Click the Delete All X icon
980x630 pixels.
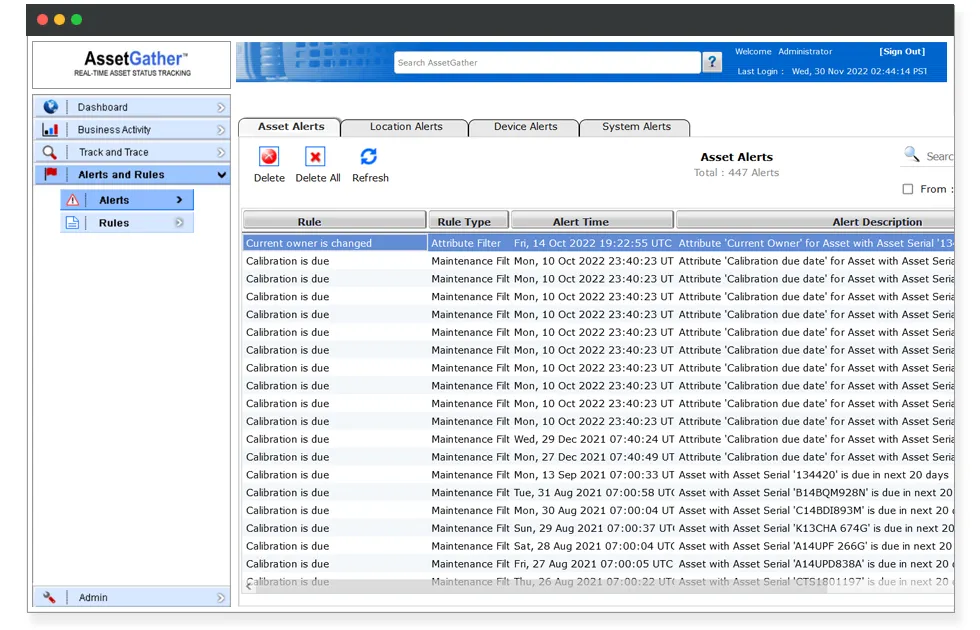coord(316,156)
